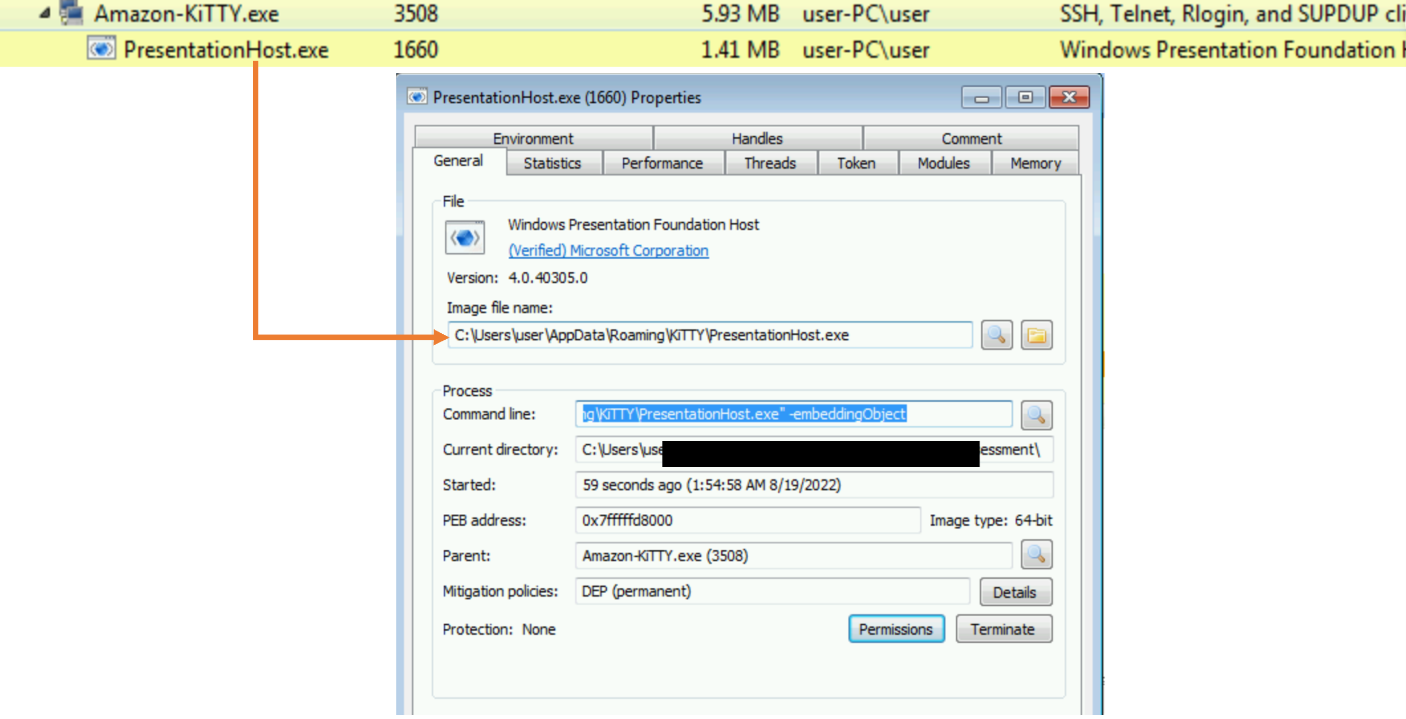
Task: Click the Permissions button
Action: 895,629
